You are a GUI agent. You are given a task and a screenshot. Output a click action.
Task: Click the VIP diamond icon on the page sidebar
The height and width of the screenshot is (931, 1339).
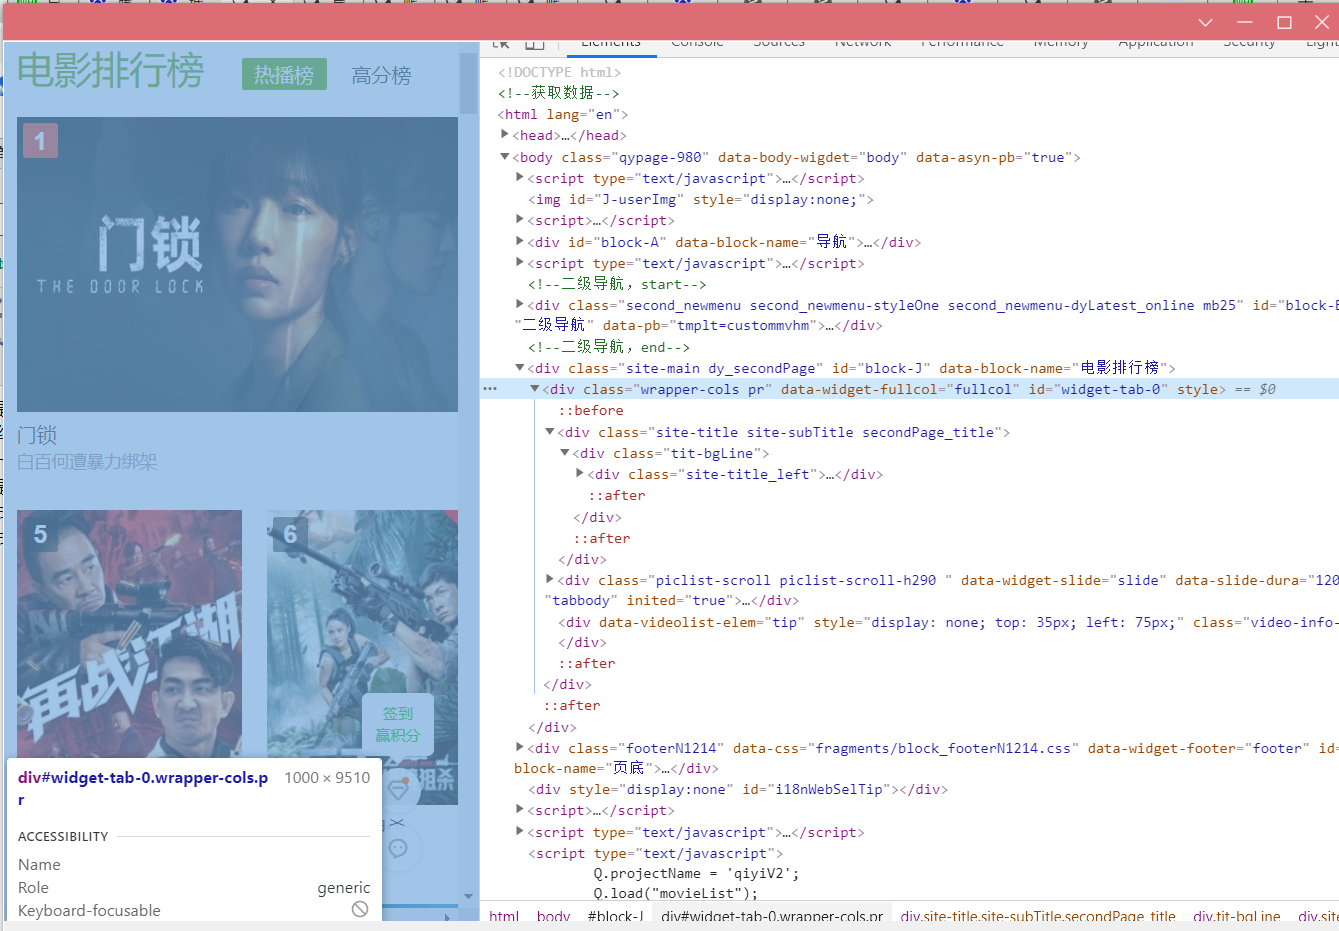[x=398, y=789]
